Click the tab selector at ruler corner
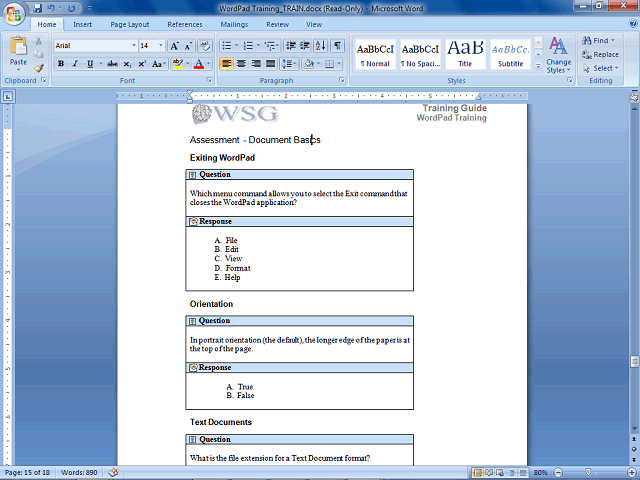Image resolution: width=640 pixels, height=480 pixels. point(8,97)
